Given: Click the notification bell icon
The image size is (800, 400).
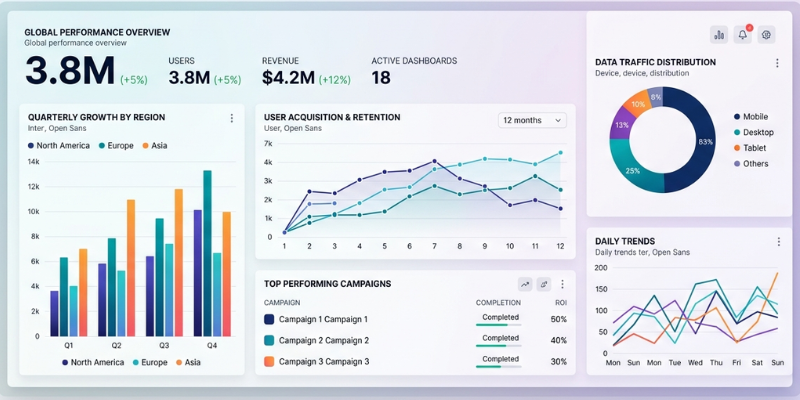Looking at the screenshot, I should click(x=743, y=35).
